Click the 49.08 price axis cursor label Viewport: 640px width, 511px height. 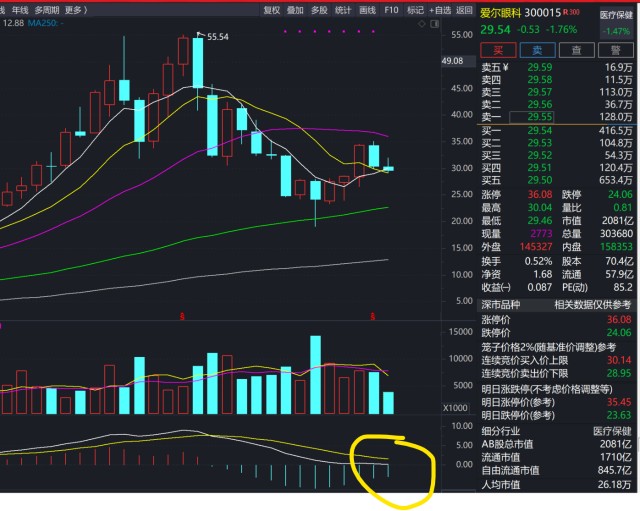[458, 61]
